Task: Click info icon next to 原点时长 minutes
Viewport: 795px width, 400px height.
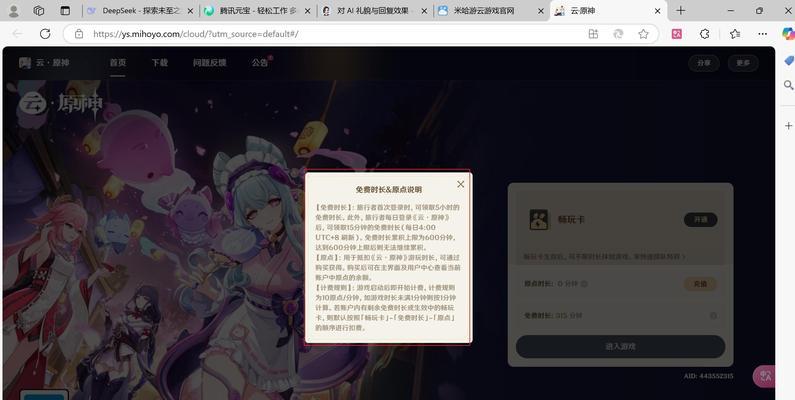Action: click(584, 284)
